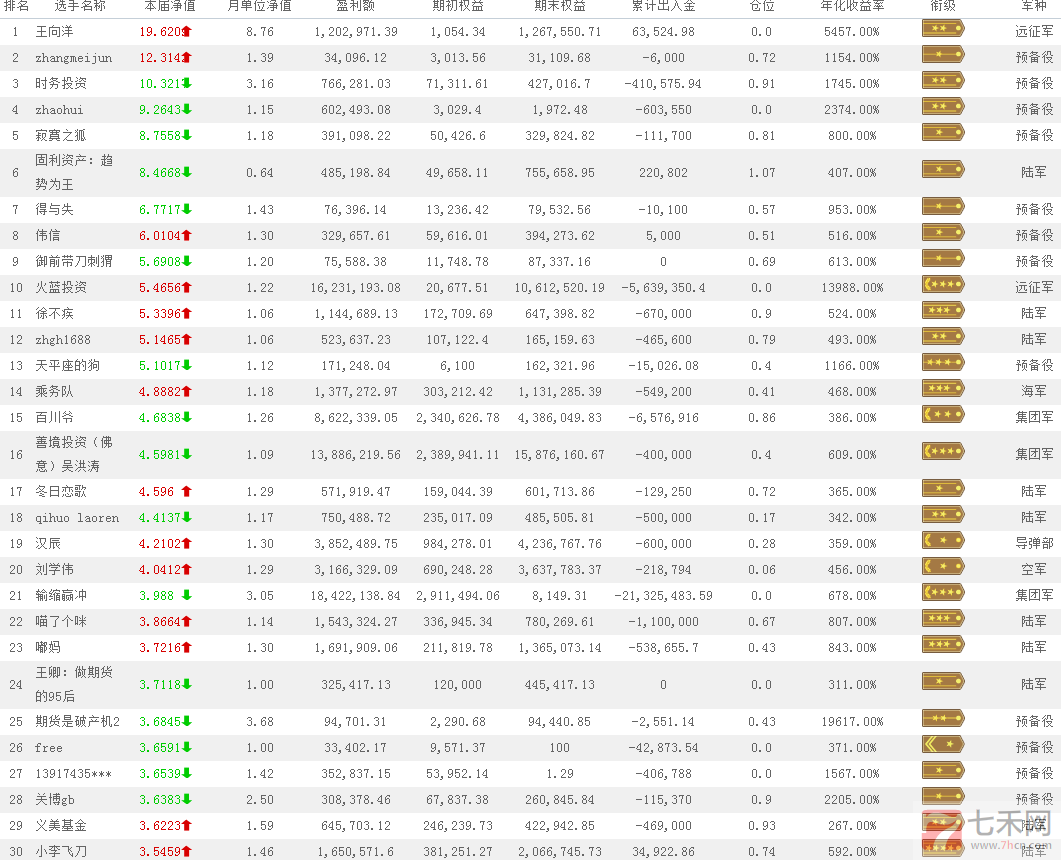Click profit 308,378.46 for 关博gb
Screen dimensions: 1061x860
(356, 800)
